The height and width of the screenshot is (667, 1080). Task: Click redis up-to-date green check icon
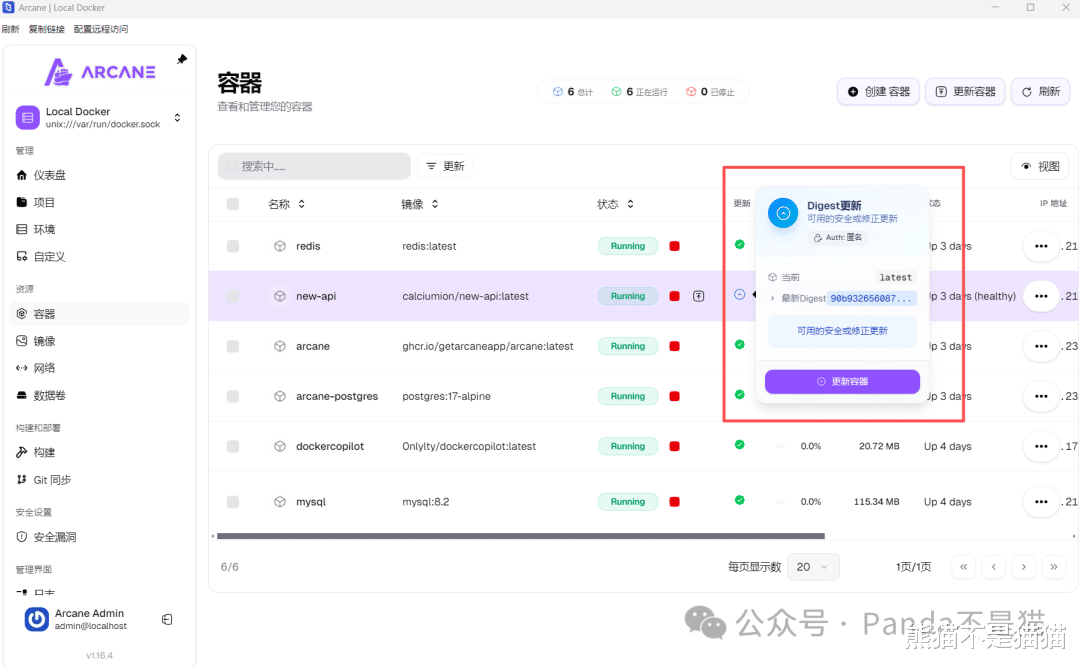(739, 244)
